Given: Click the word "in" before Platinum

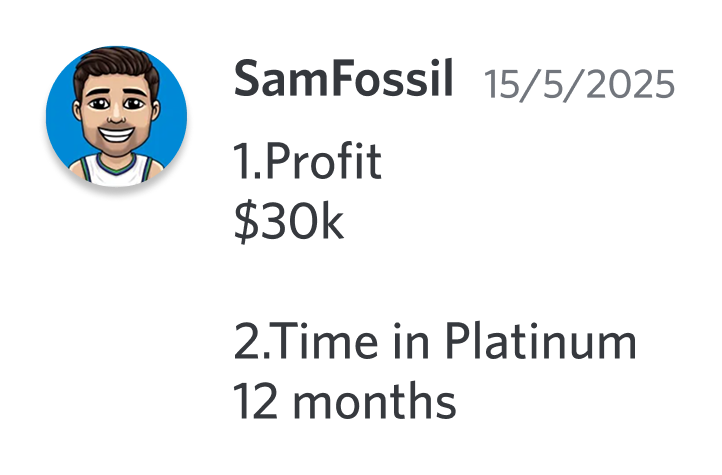Looking at the screenshot, I should [411, 341].
